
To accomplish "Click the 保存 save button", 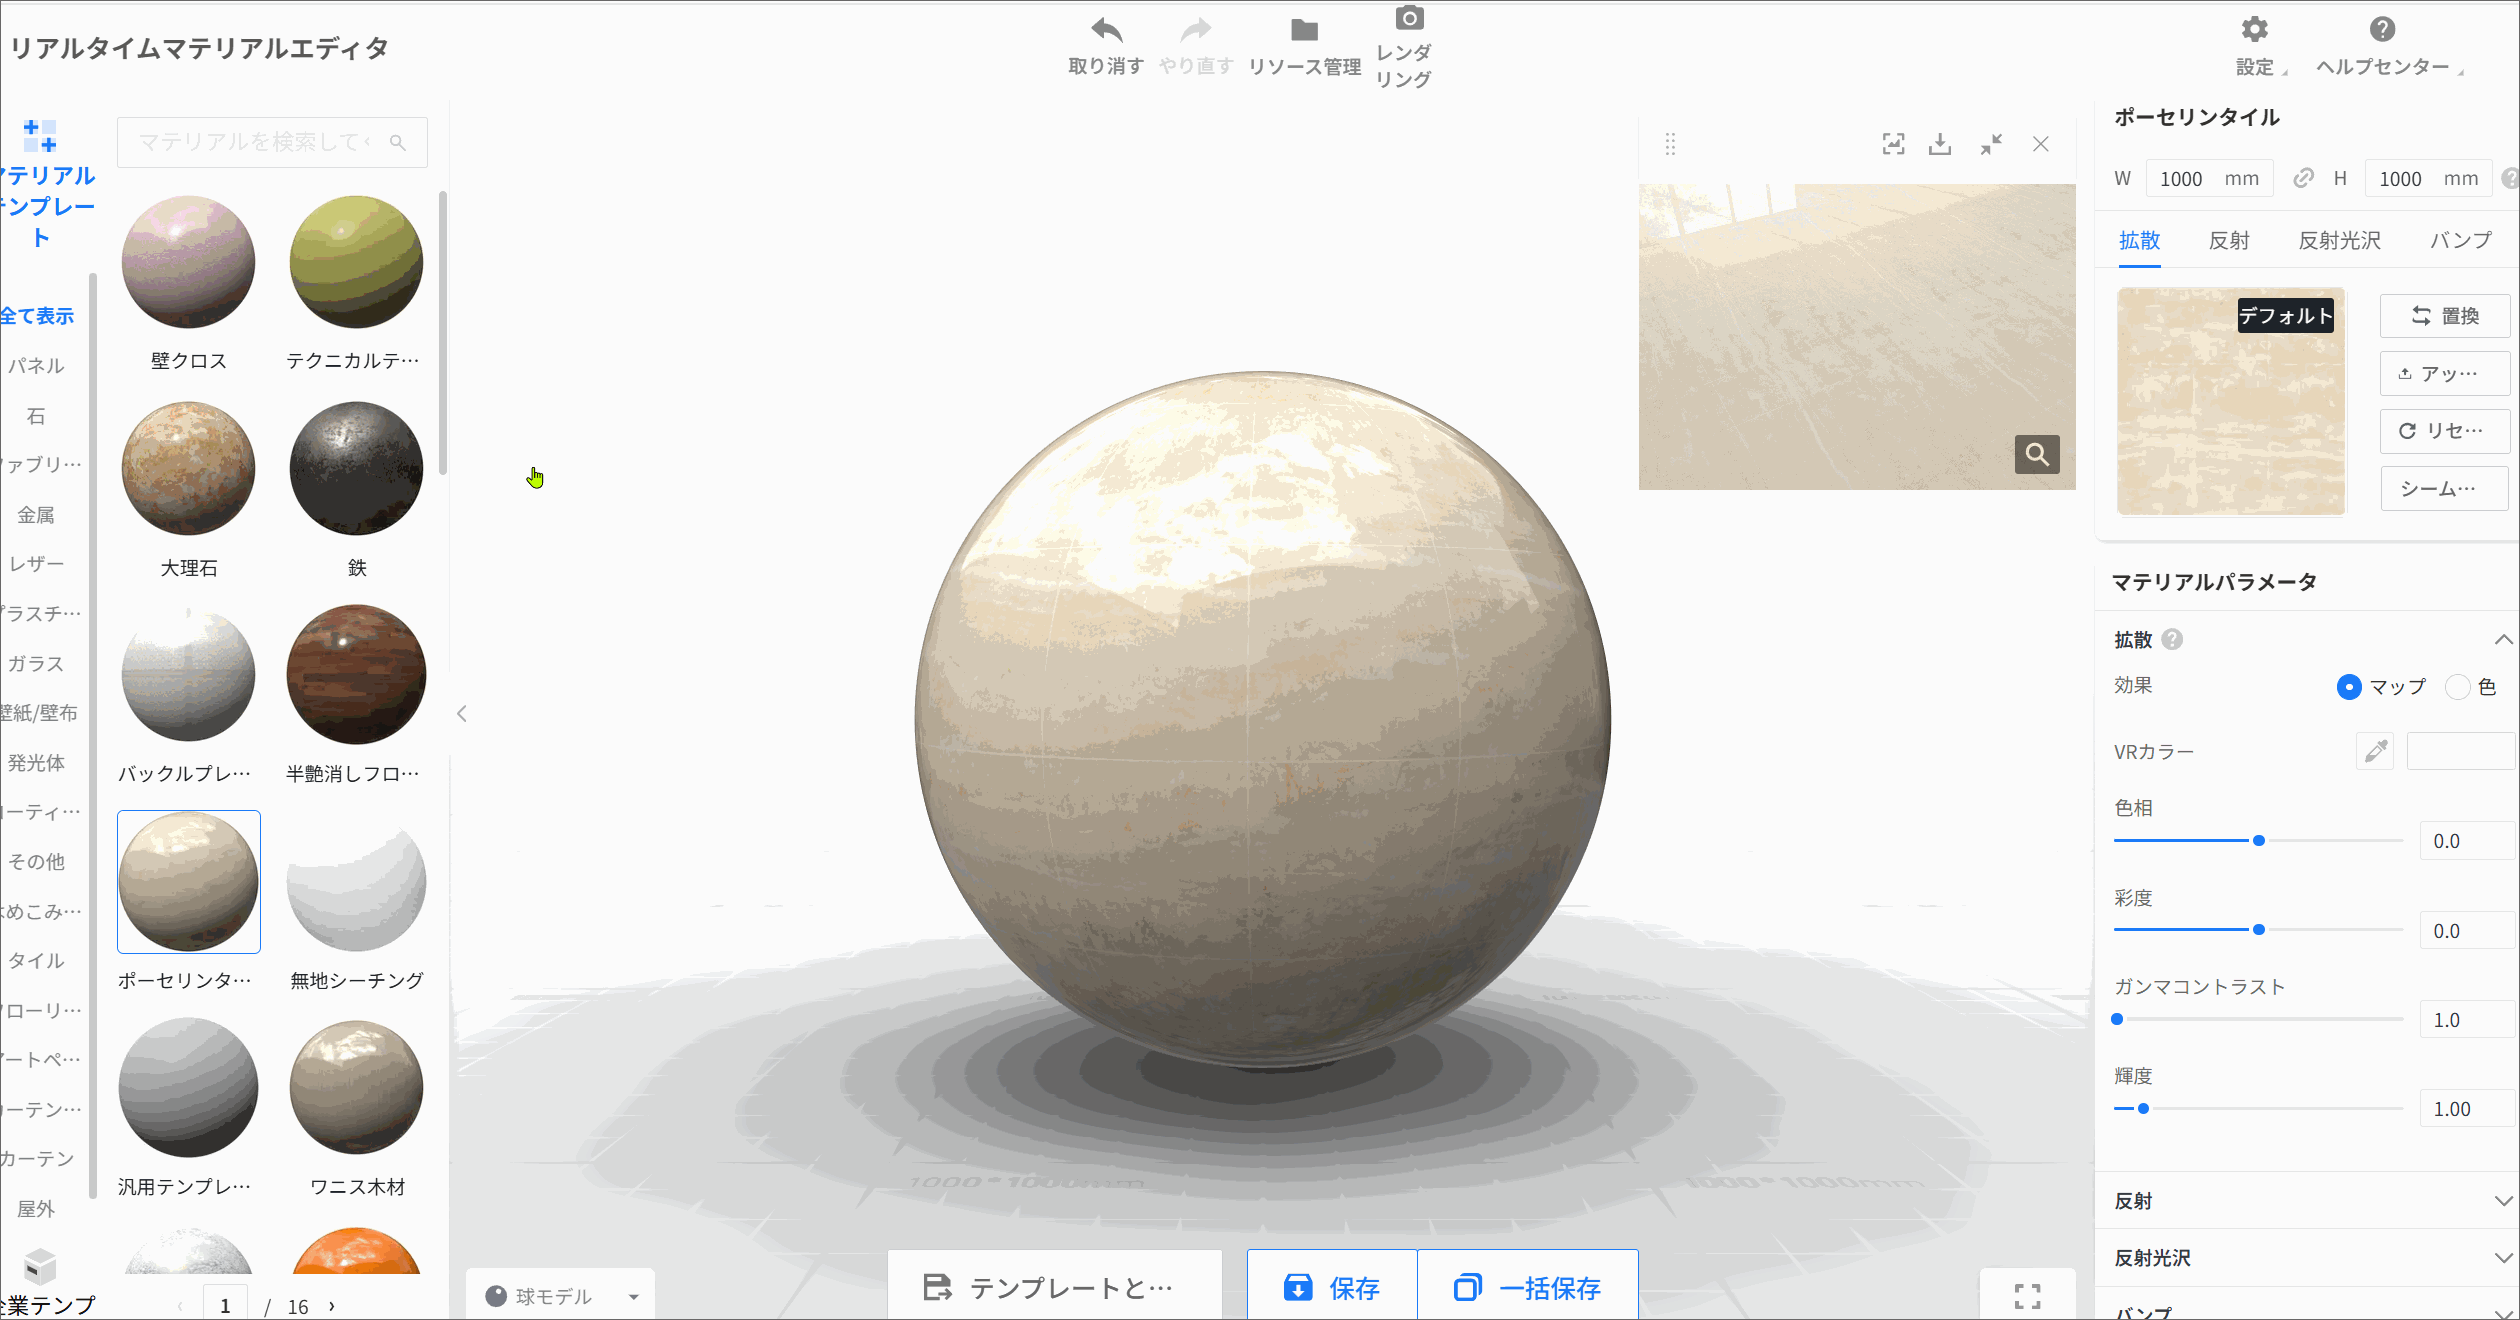I will [1332, 1287].
